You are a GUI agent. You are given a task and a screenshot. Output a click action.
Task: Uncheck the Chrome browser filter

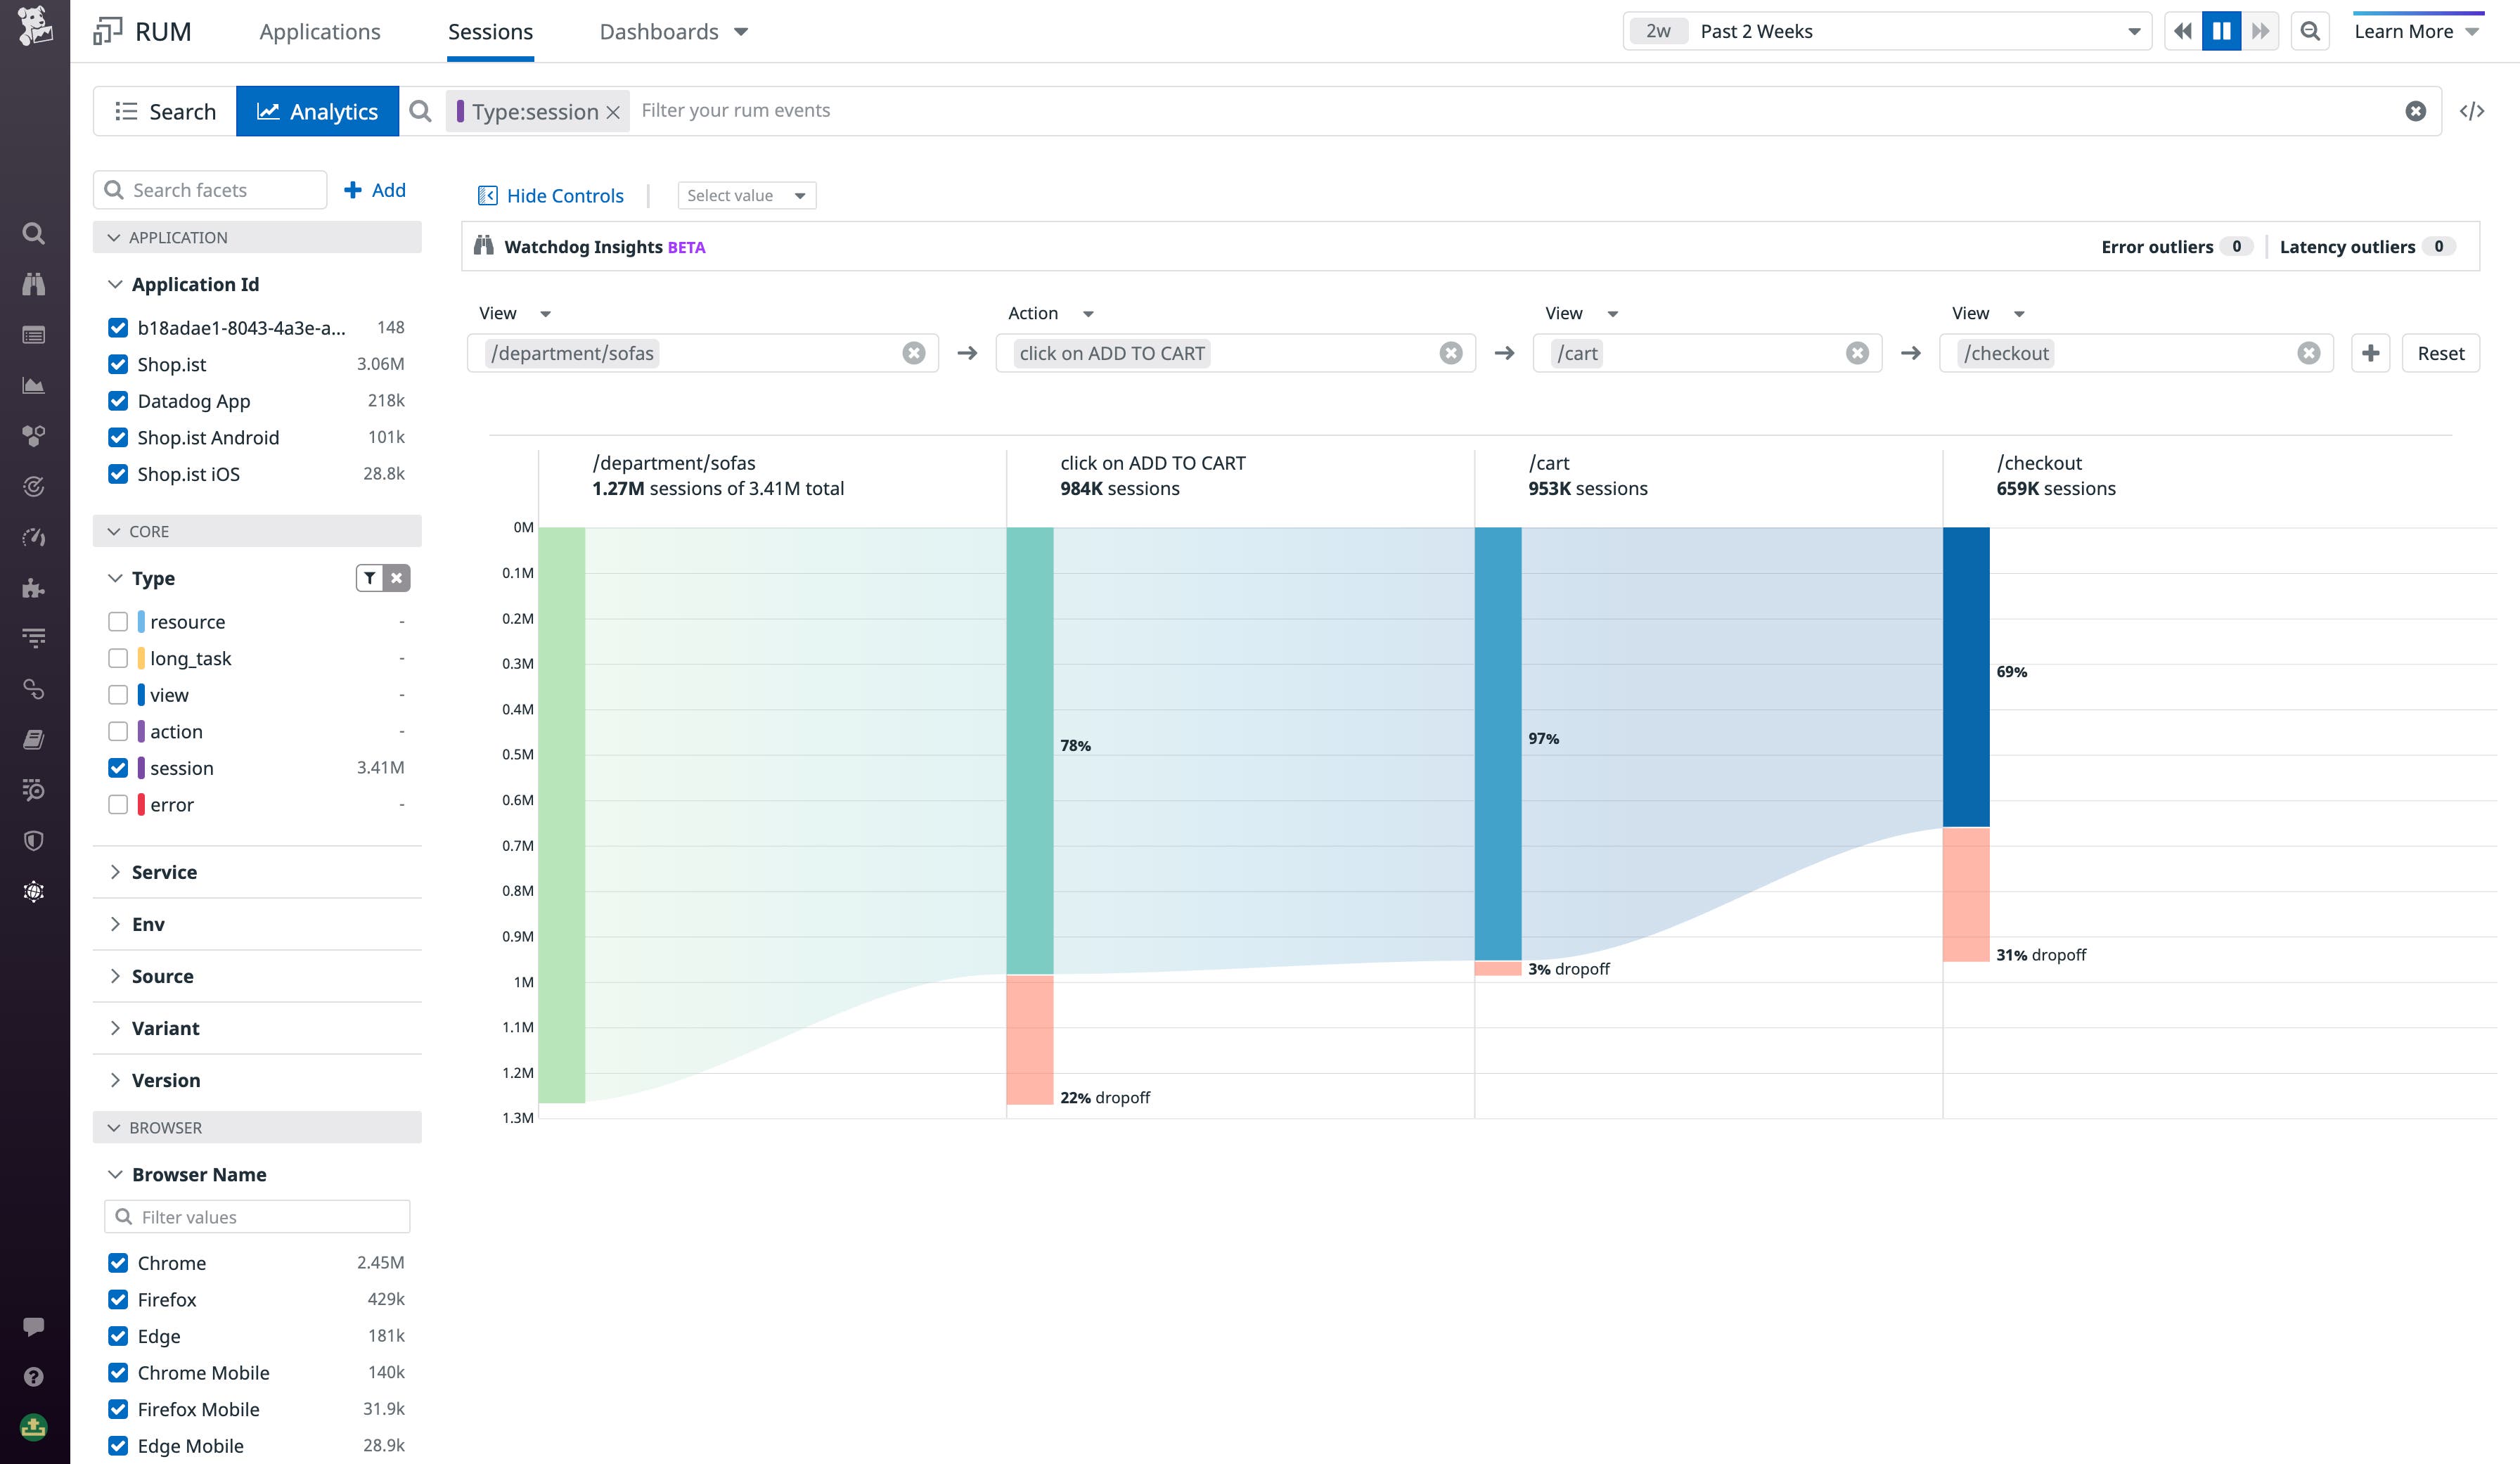click(x=118, y=1262)
